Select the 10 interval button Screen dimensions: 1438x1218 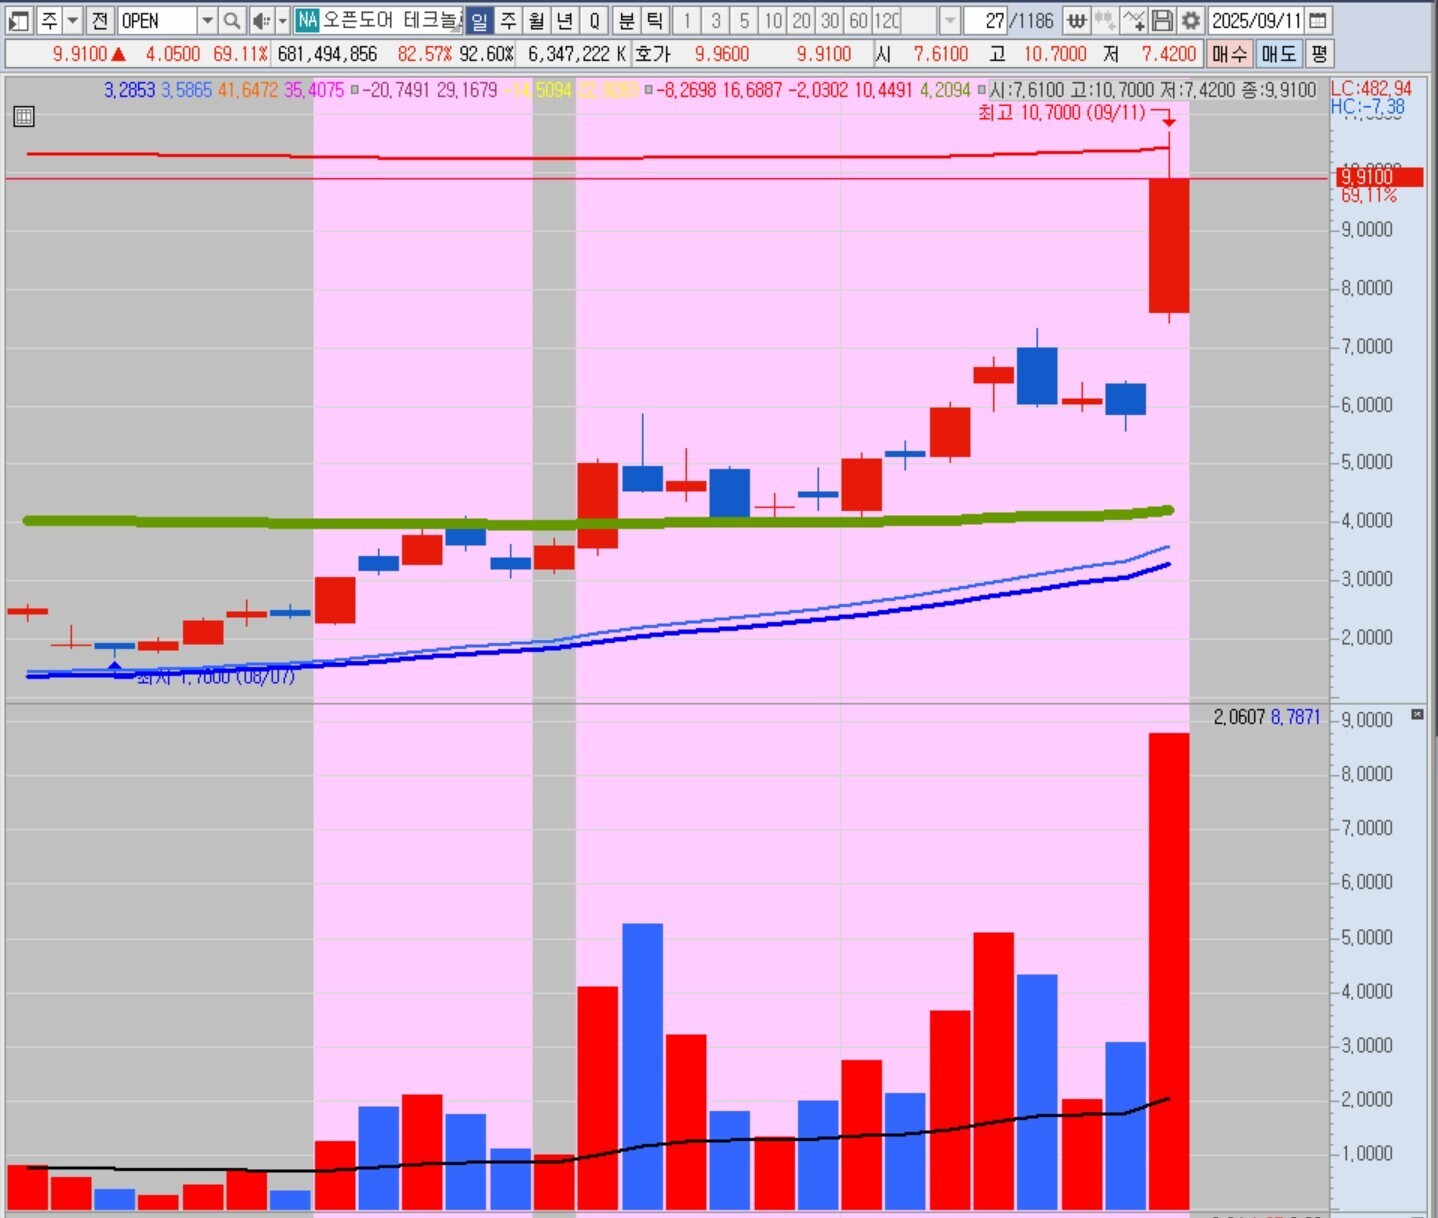click(773, 20)
